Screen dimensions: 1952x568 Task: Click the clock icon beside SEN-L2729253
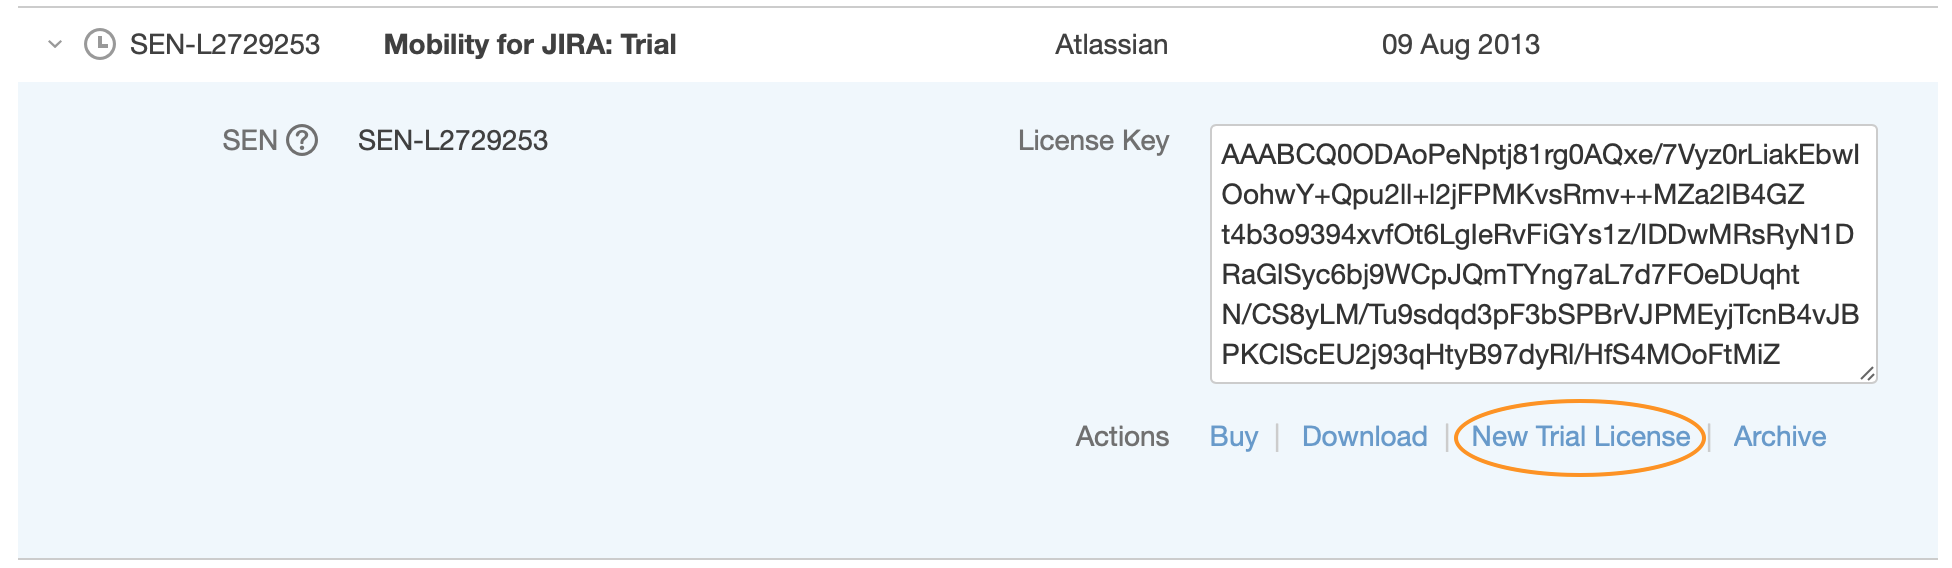[99, 44]
